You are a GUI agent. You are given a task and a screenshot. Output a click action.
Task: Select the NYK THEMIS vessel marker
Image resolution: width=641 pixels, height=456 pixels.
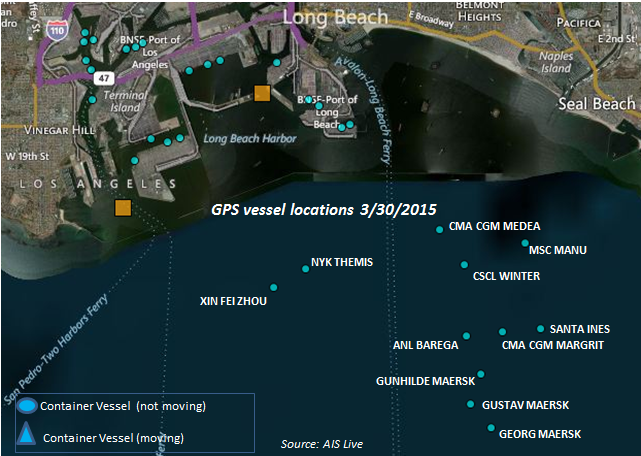tap(305, 269)
